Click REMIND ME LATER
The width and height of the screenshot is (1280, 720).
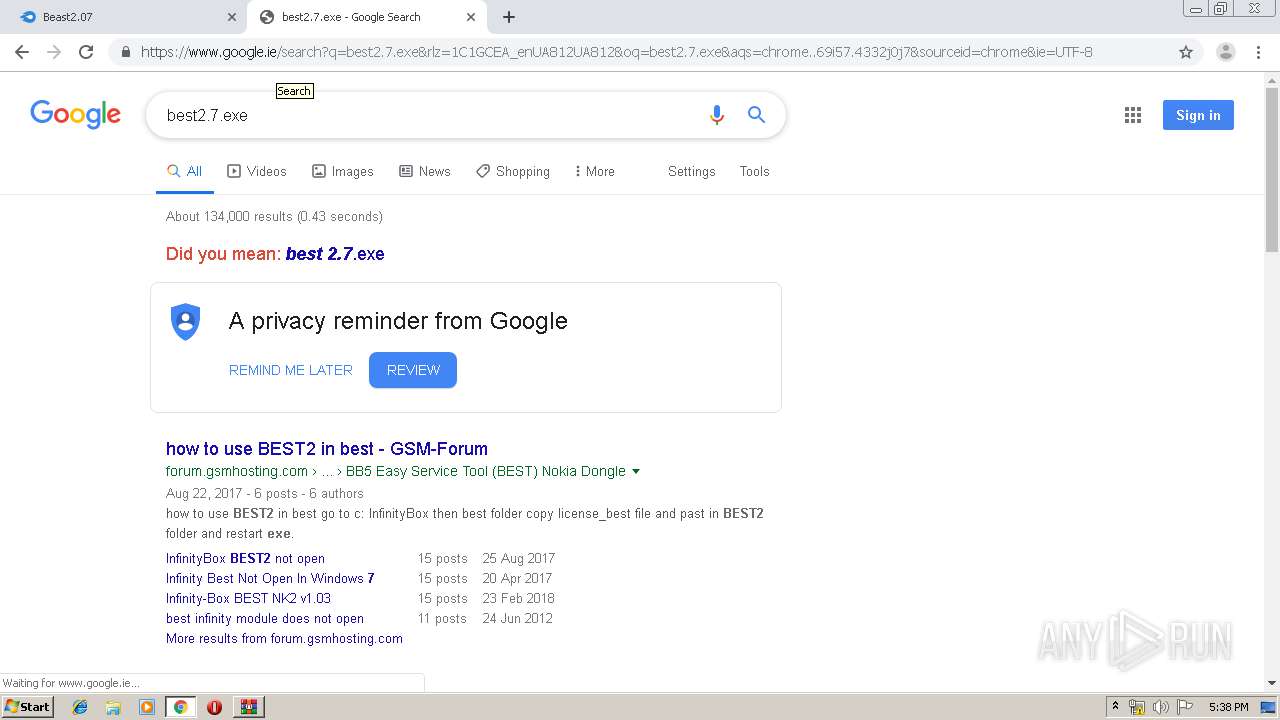point(291,370)
